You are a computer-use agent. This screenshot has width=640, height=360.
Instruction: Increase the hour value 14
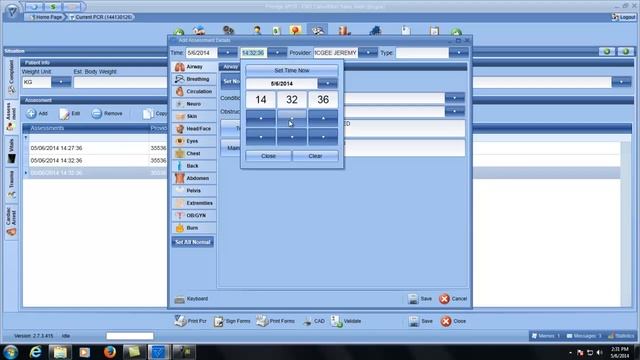tap(260, 118)
